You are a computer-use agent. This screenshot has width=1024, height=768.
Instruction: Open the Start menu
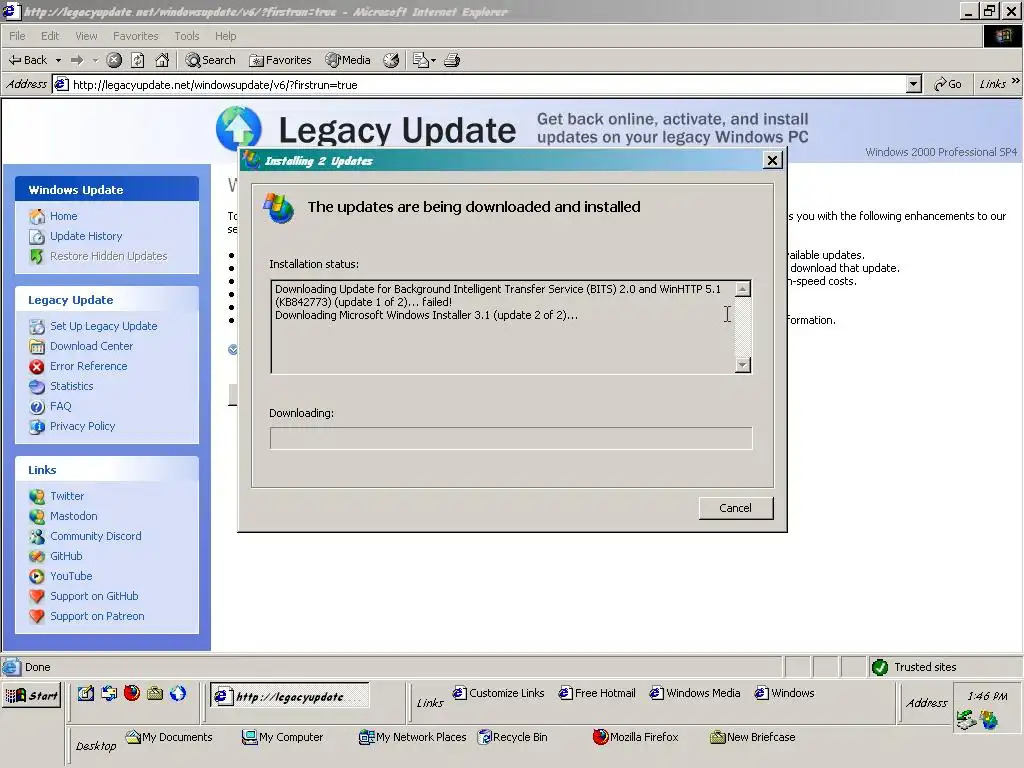(x=31, y=696)
